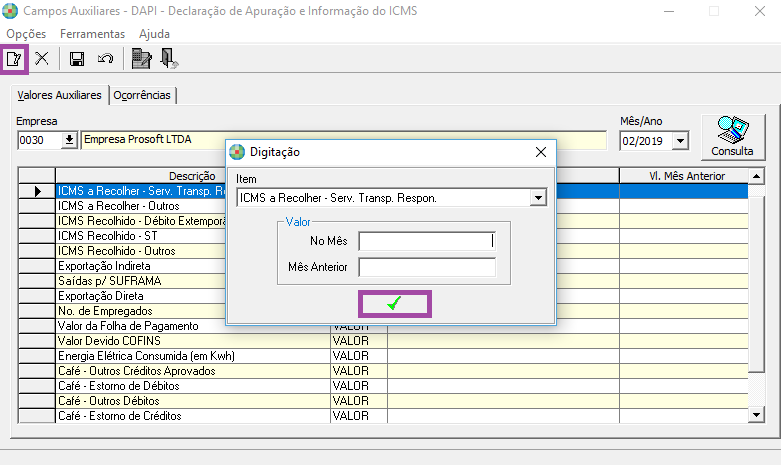Click the Delete X toolbar icon
The height and width of the screenshot is (465, 781).
42,59
